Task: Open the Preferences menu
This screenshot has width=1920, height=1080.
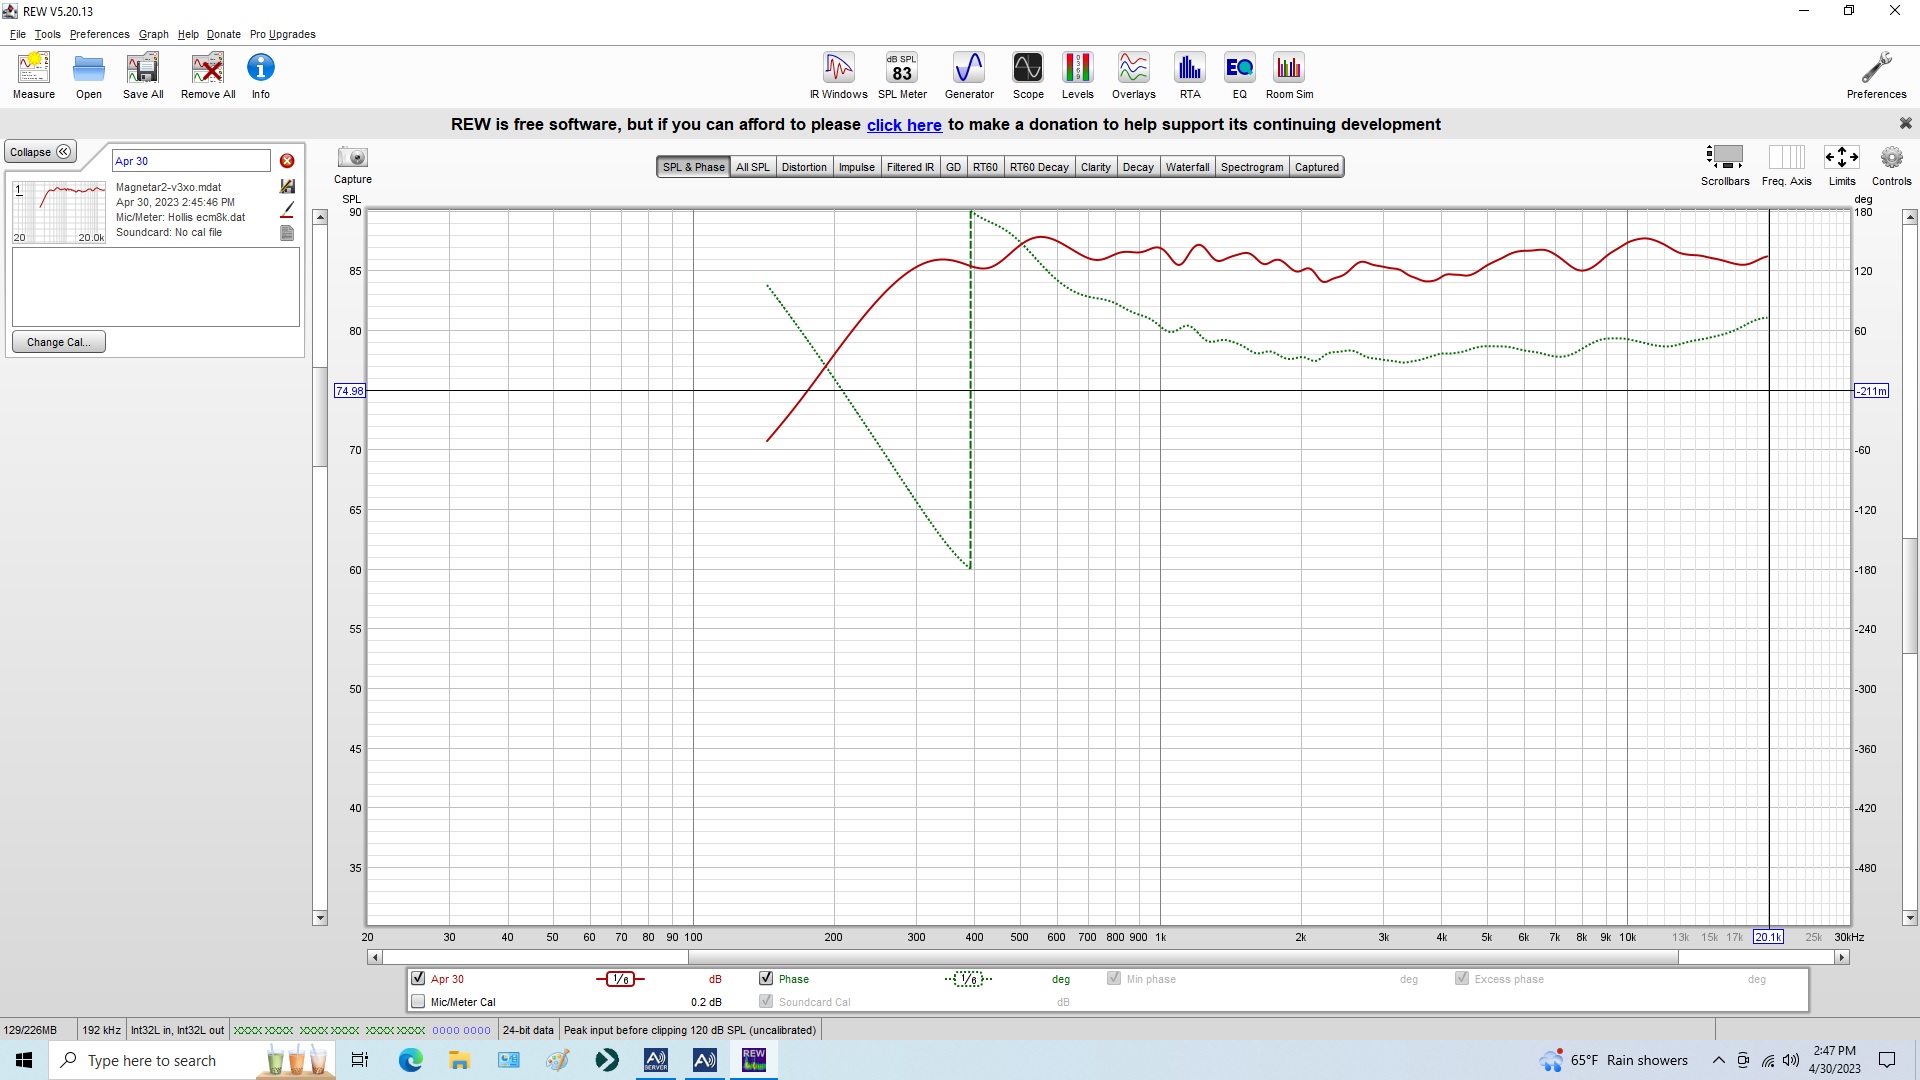Action: (99, 34)
